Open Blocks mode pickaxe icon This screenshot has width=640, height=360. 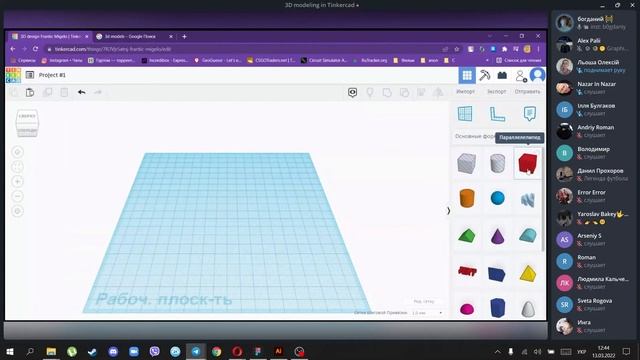(x=484, y=75)
